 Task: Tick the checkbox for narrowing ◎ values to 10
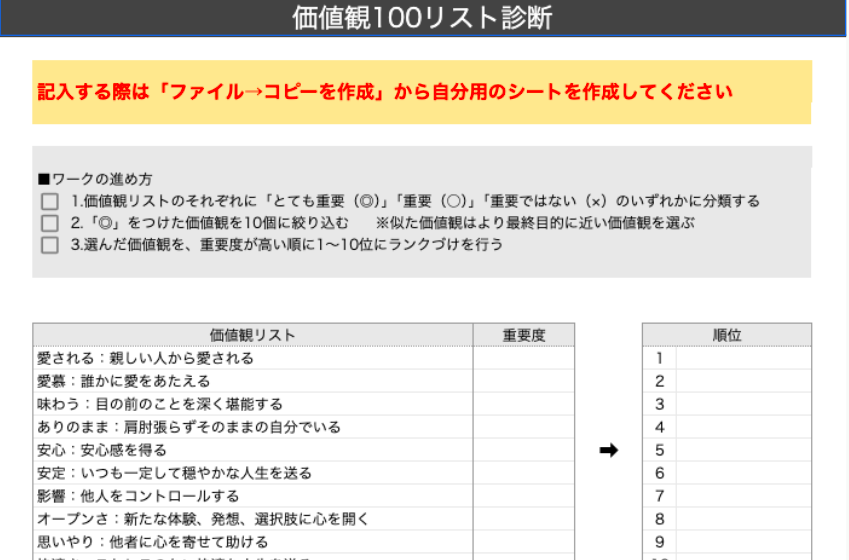[50, 223]
